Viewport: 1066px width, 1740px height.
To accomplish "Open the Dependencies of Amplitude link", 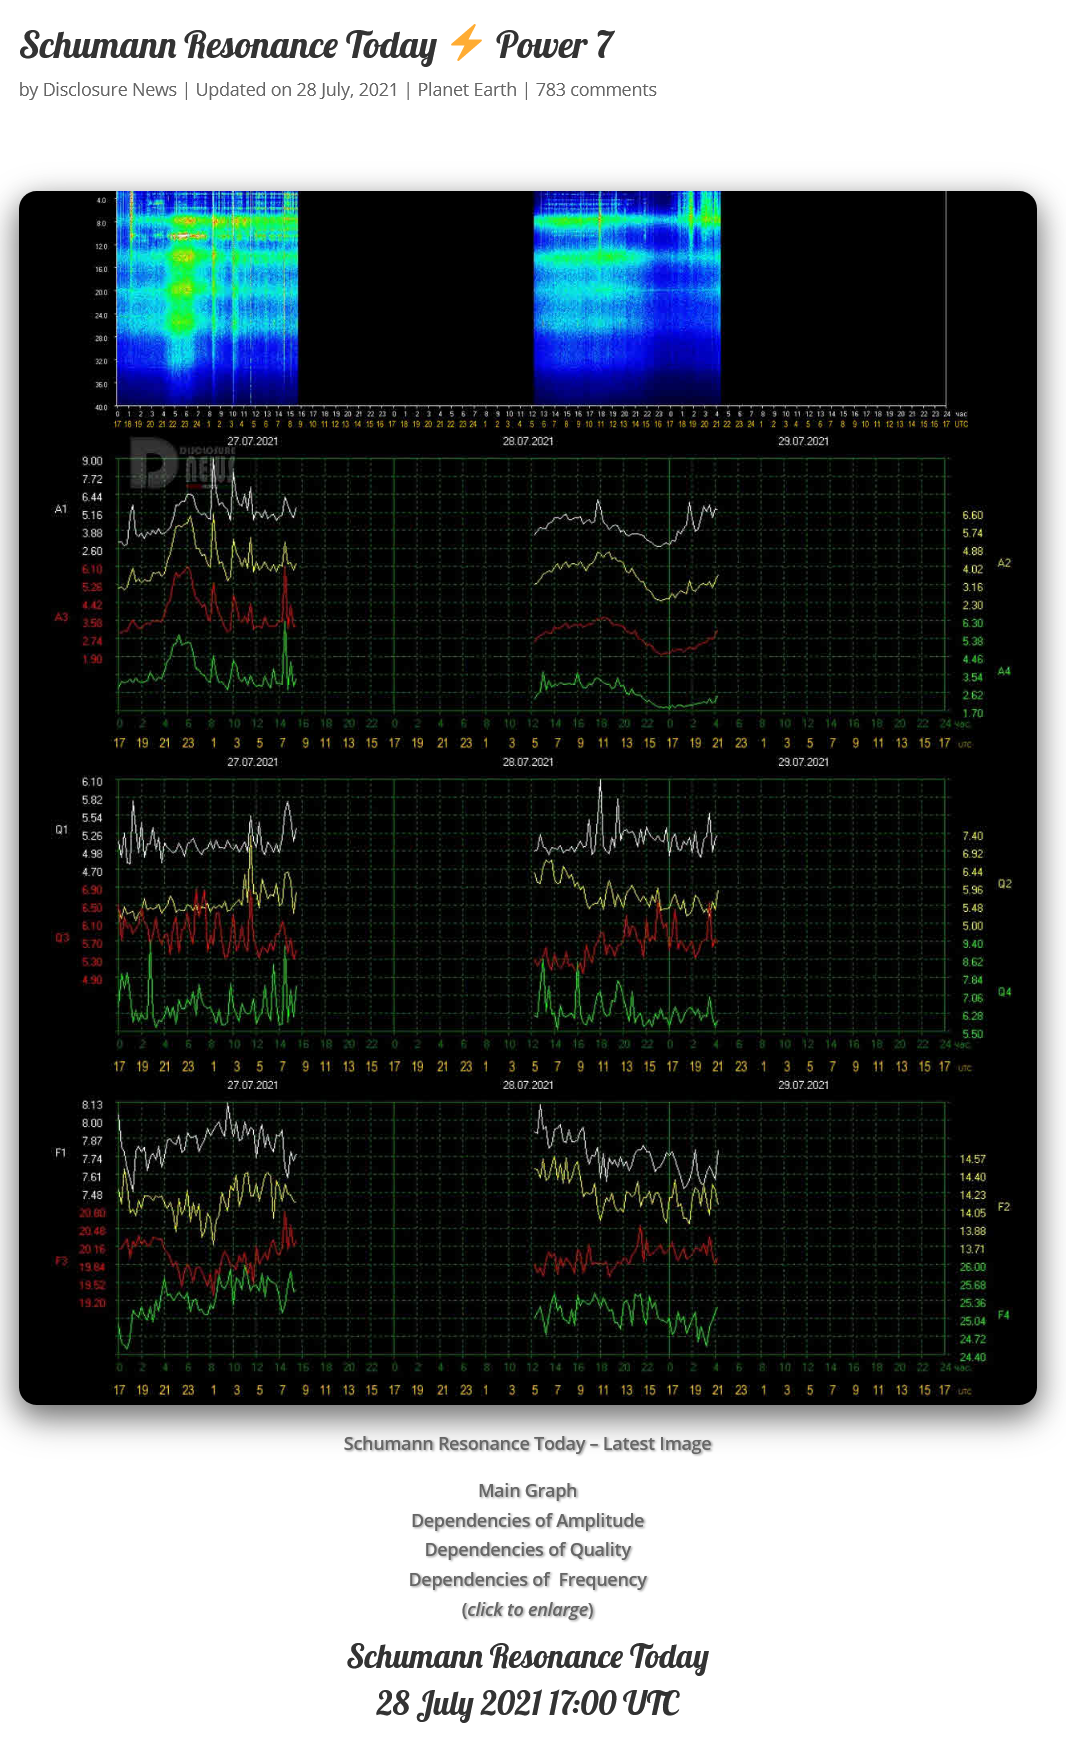I will click(528, 1521).
